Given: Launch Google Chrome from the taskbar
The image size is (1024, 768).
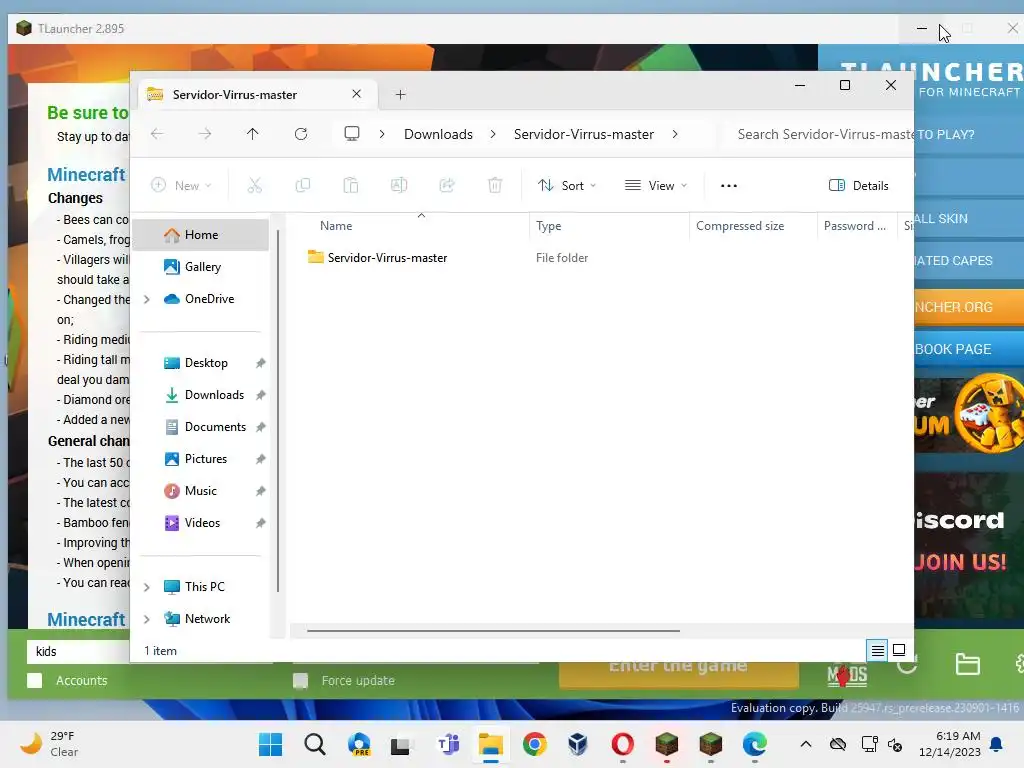Looking at the screenshot, I should tap(535, 744).
